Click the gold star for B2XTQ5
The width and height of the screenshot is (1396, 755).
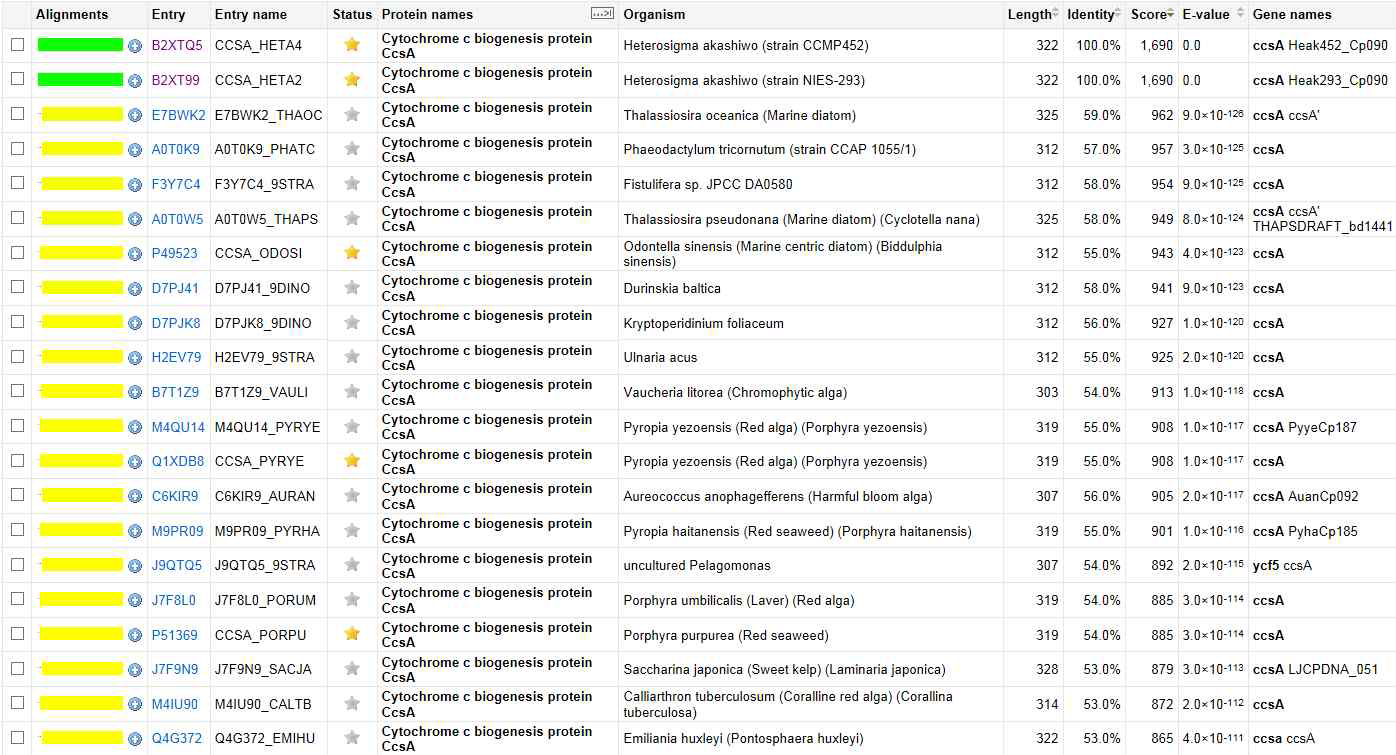pos(351,45)
